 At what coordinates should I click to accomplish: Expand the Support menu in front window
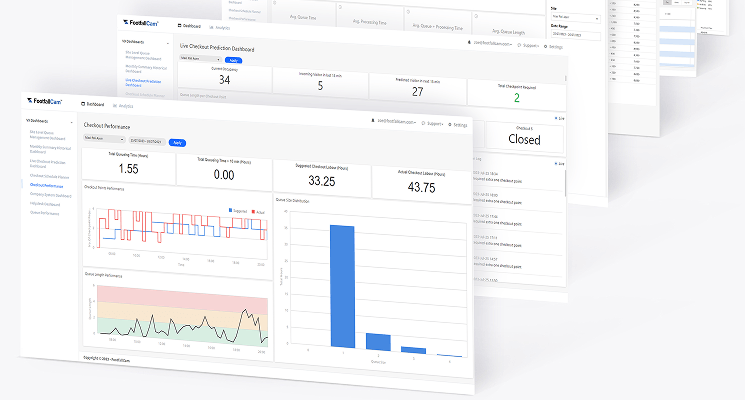click(431, 124)
